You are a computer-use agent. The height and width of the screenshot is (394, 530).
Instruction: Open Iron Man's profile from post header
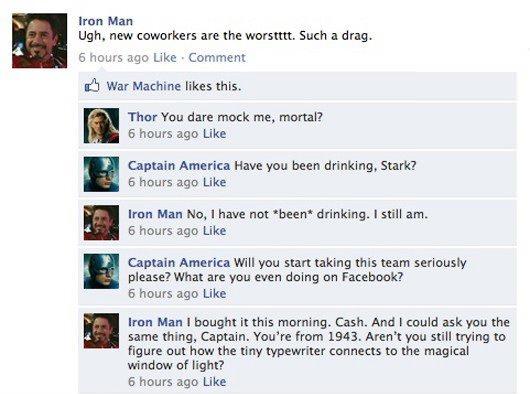coord(105,21)
